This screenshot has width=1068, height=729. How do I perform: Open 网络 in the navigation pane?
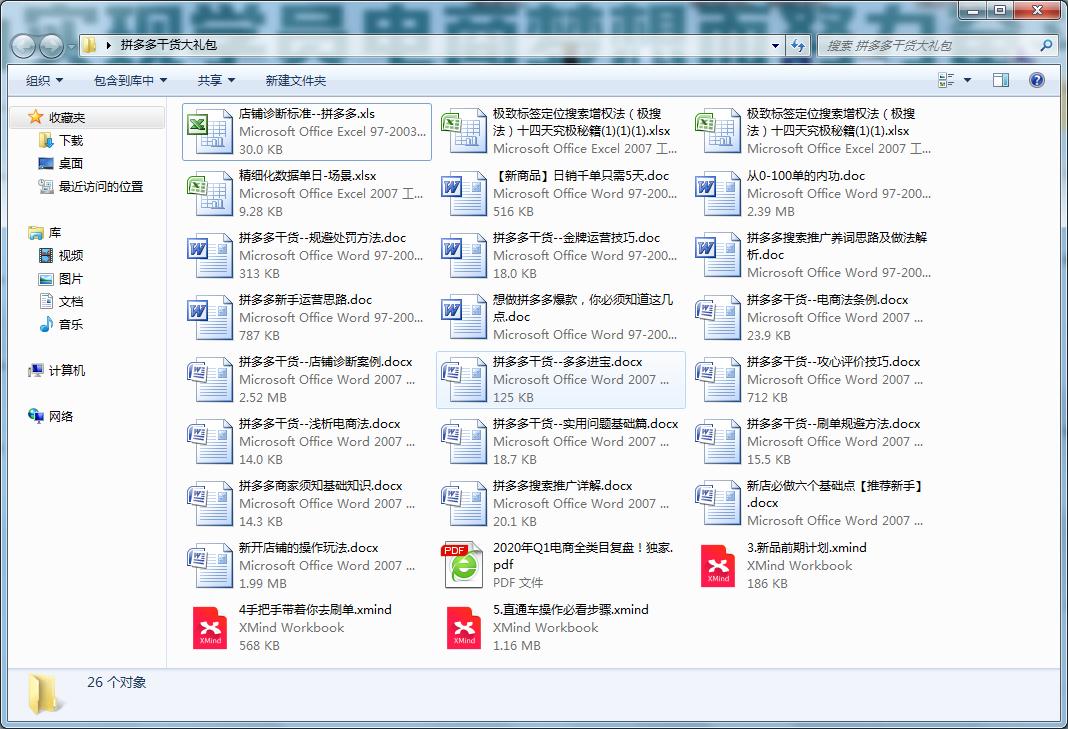tap(61, 416)
